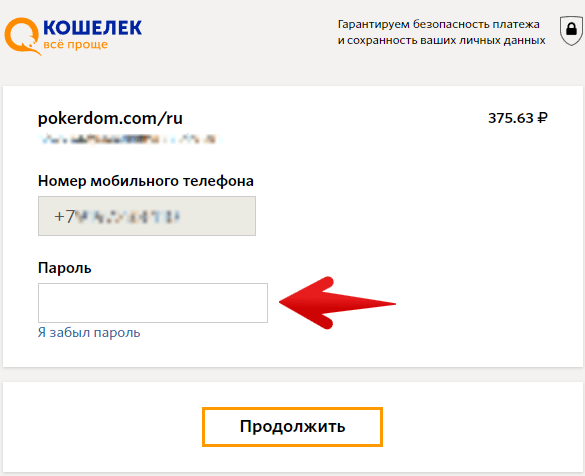Click the red arrow pointing at password
The image size is (585, 476).
pos(337,303)
